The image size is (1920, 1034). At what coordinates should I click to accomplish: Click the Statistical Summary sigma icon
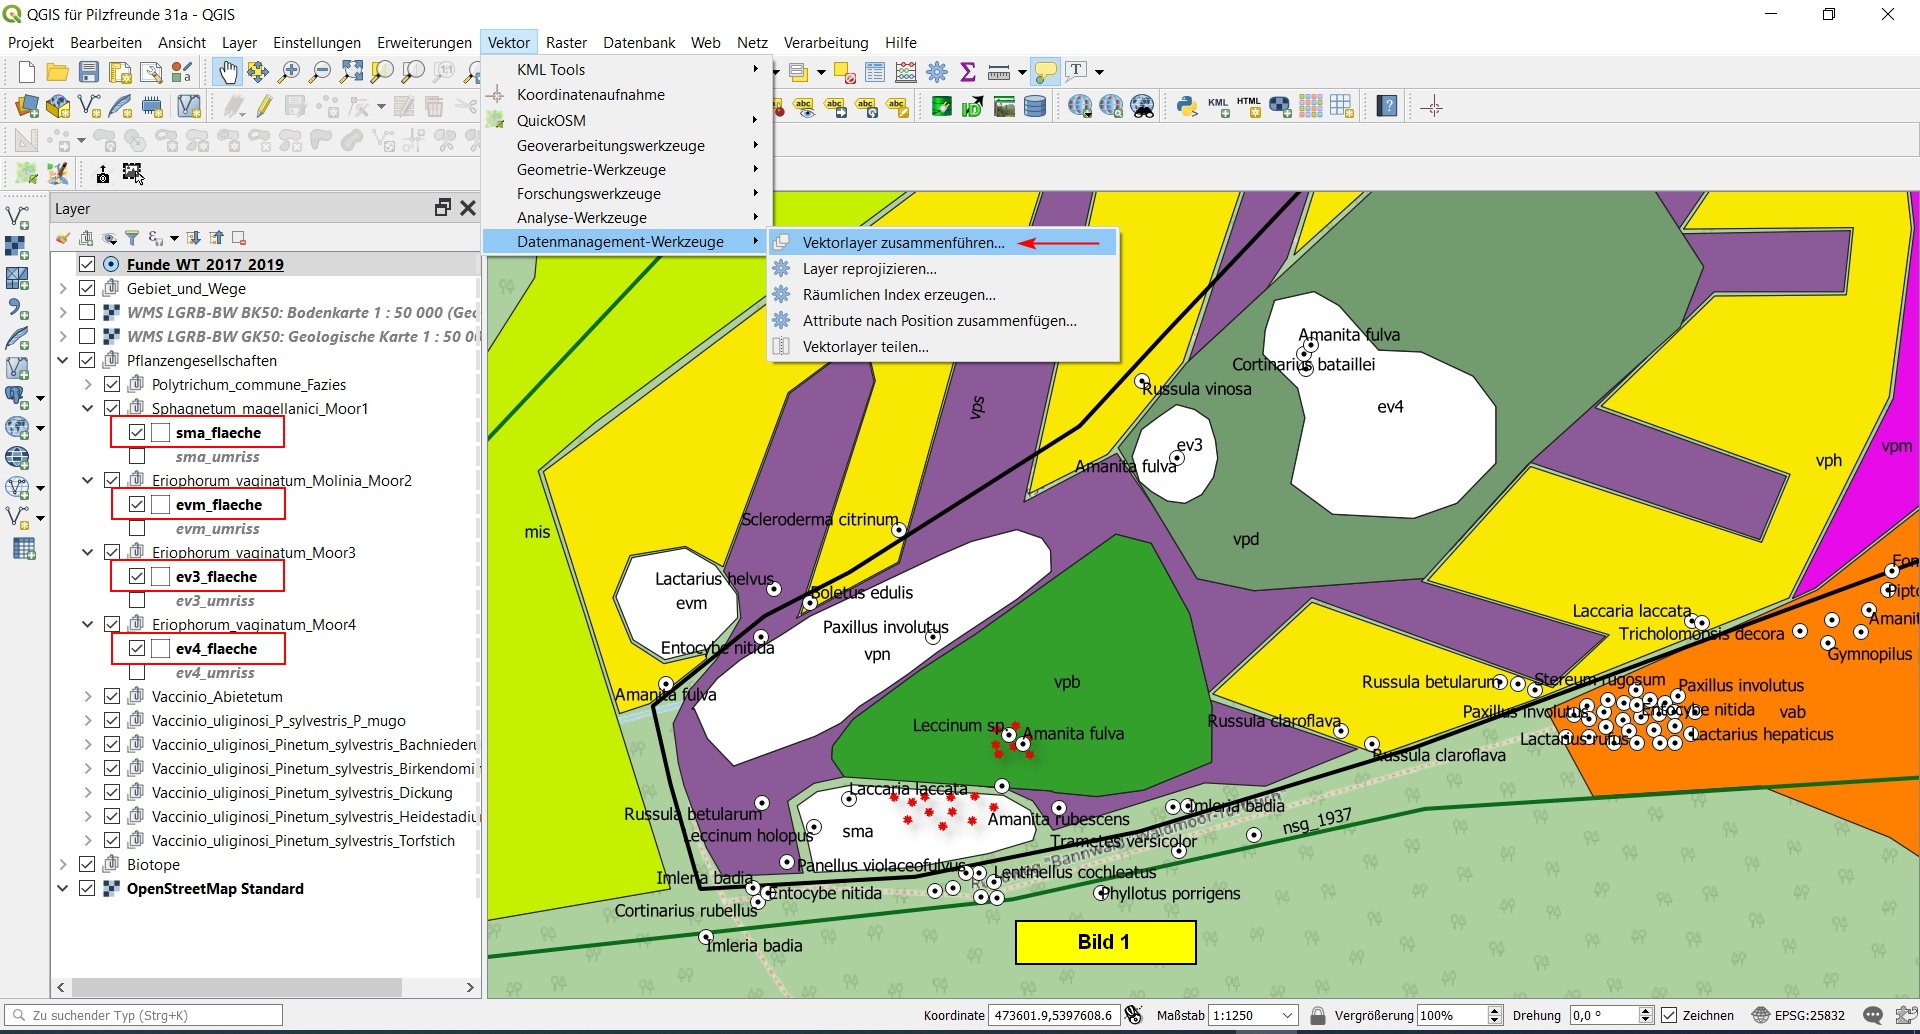tap(967, 72)
